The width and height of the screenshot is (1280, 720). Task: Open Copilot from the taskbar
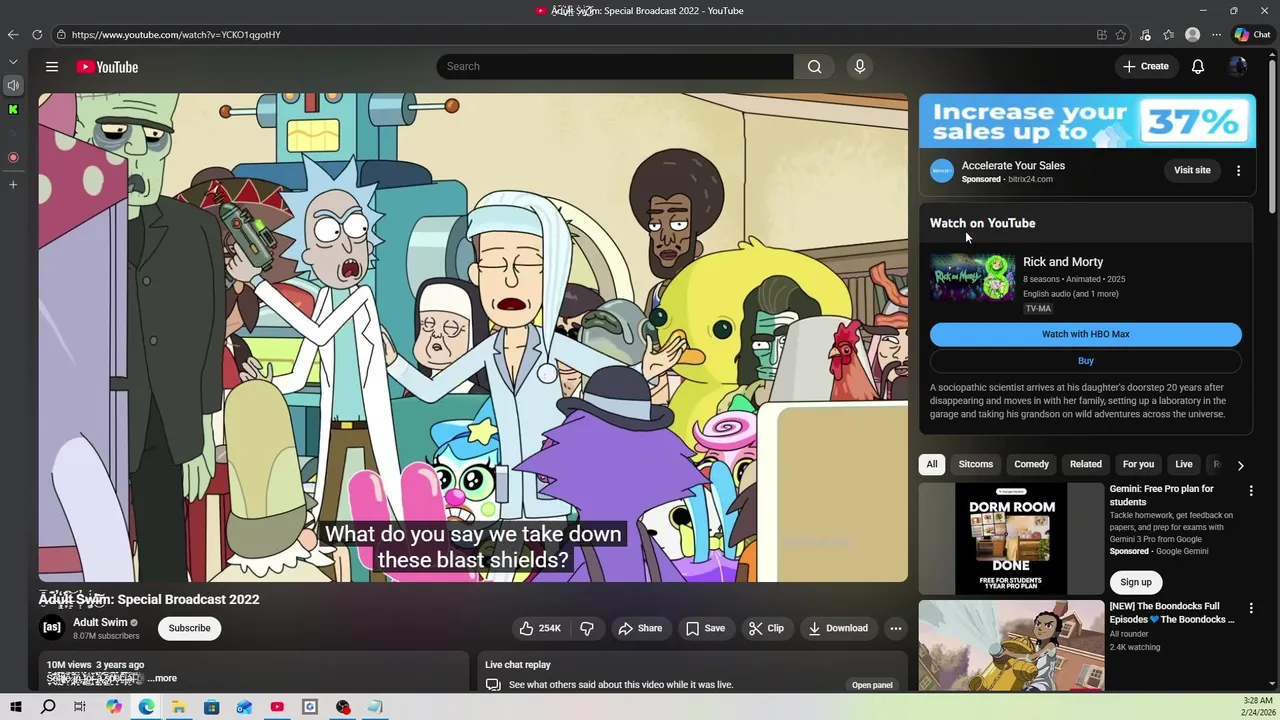(x=114, y=707)
